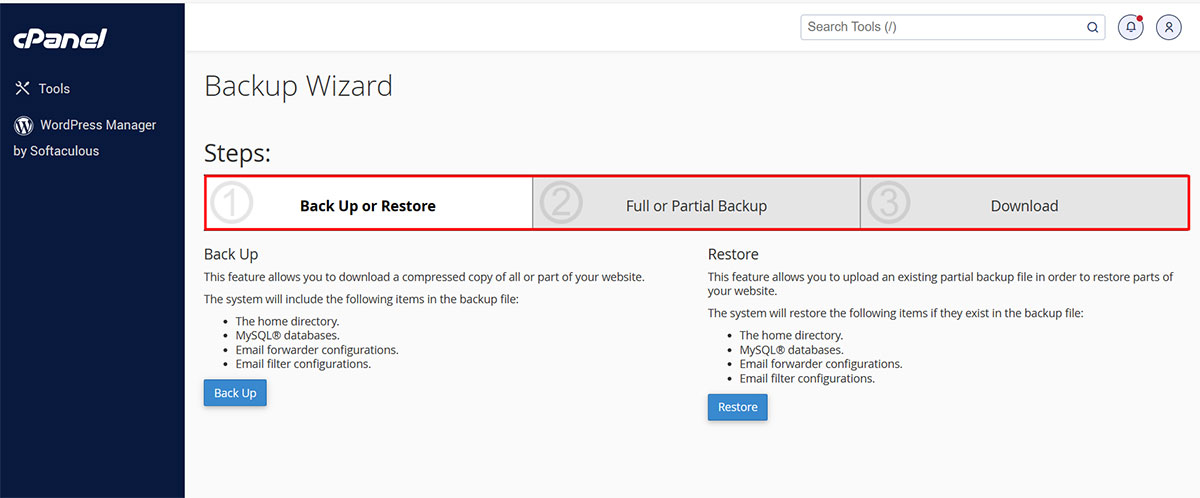Select the Download step

(1024, 204)
